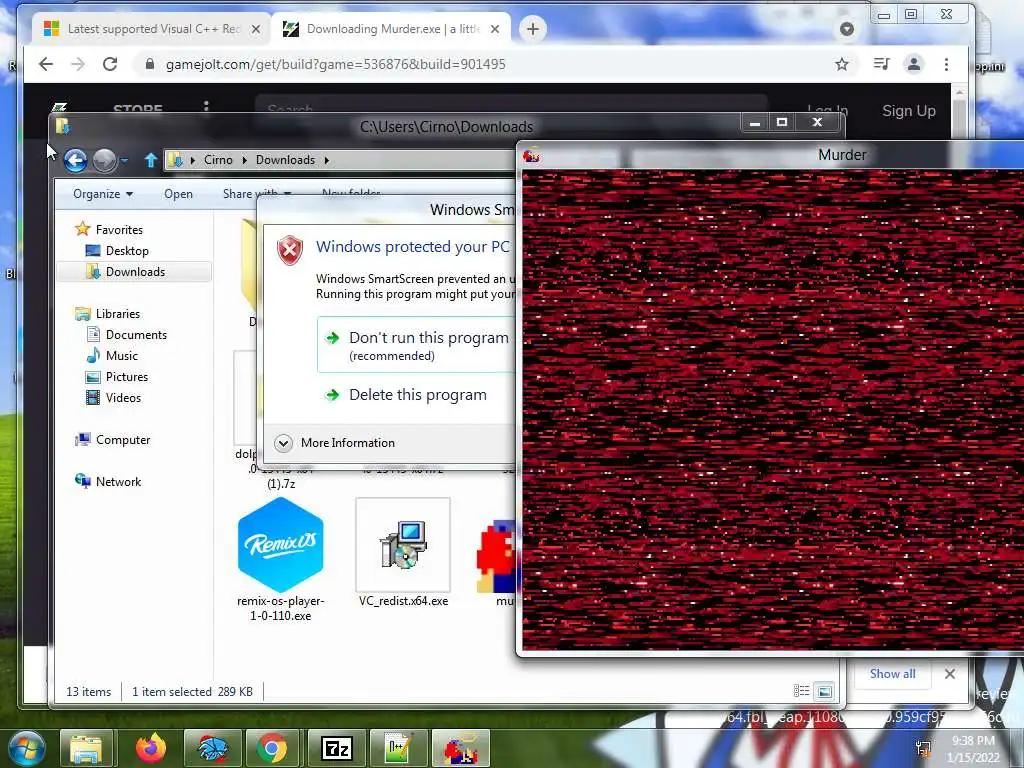
Task: Click the Chrome address bar URL
Action: point(335,64)
